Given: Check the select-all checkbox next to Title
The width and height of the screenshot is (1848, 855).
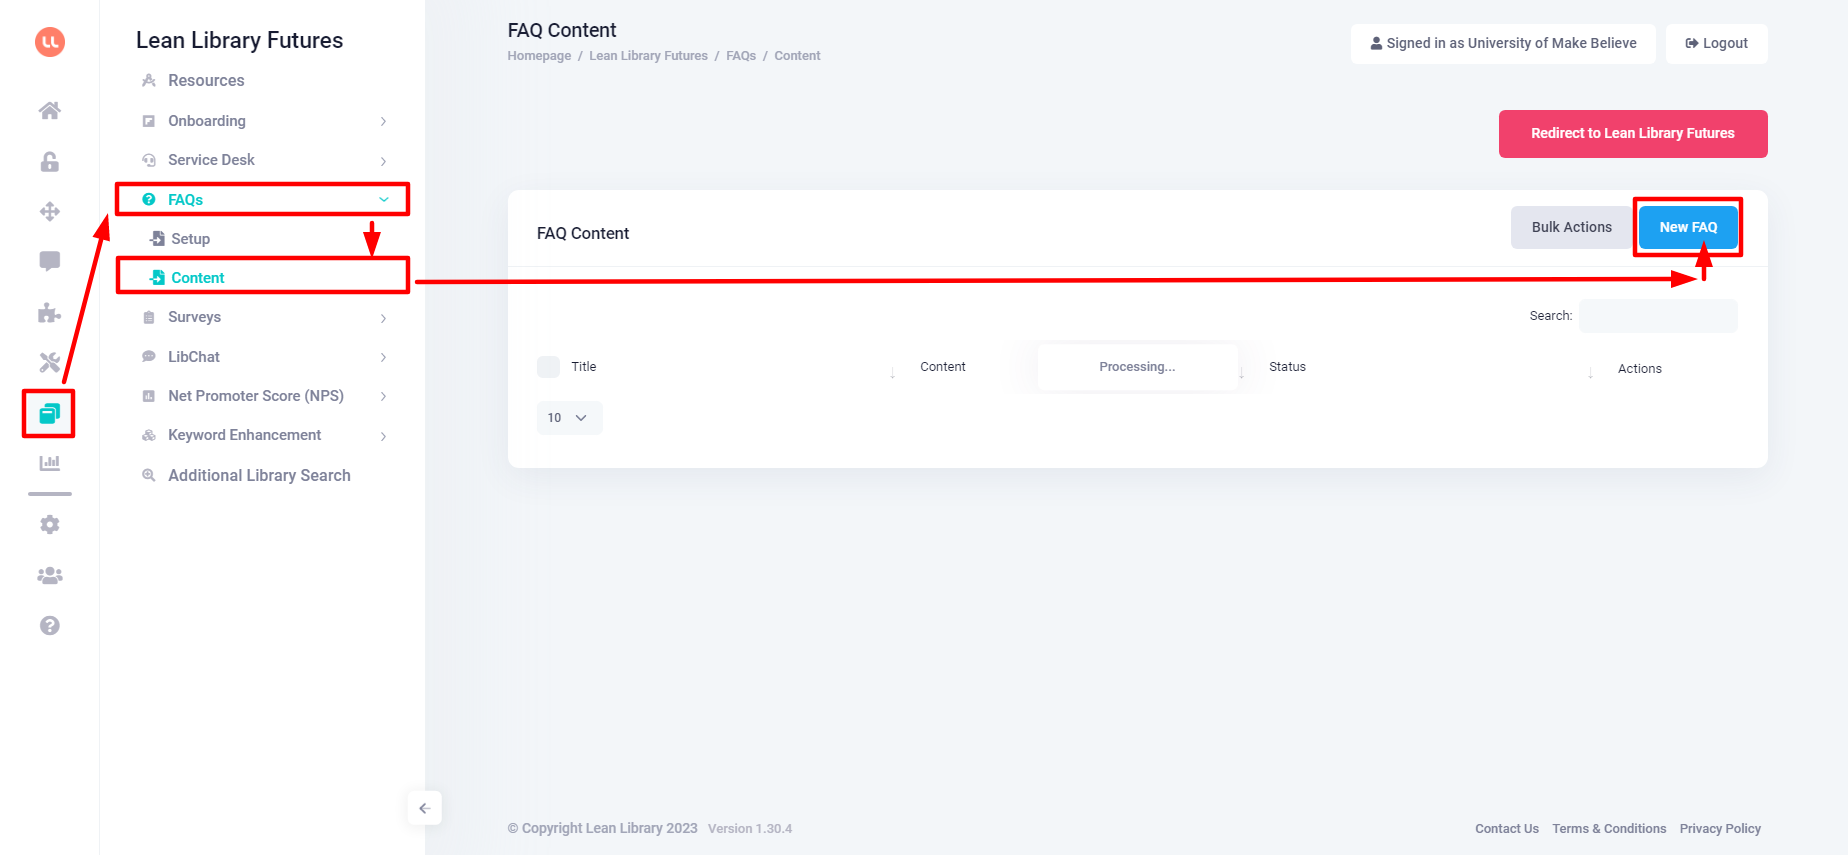Looking at the screenshot, I should point(548,367).
